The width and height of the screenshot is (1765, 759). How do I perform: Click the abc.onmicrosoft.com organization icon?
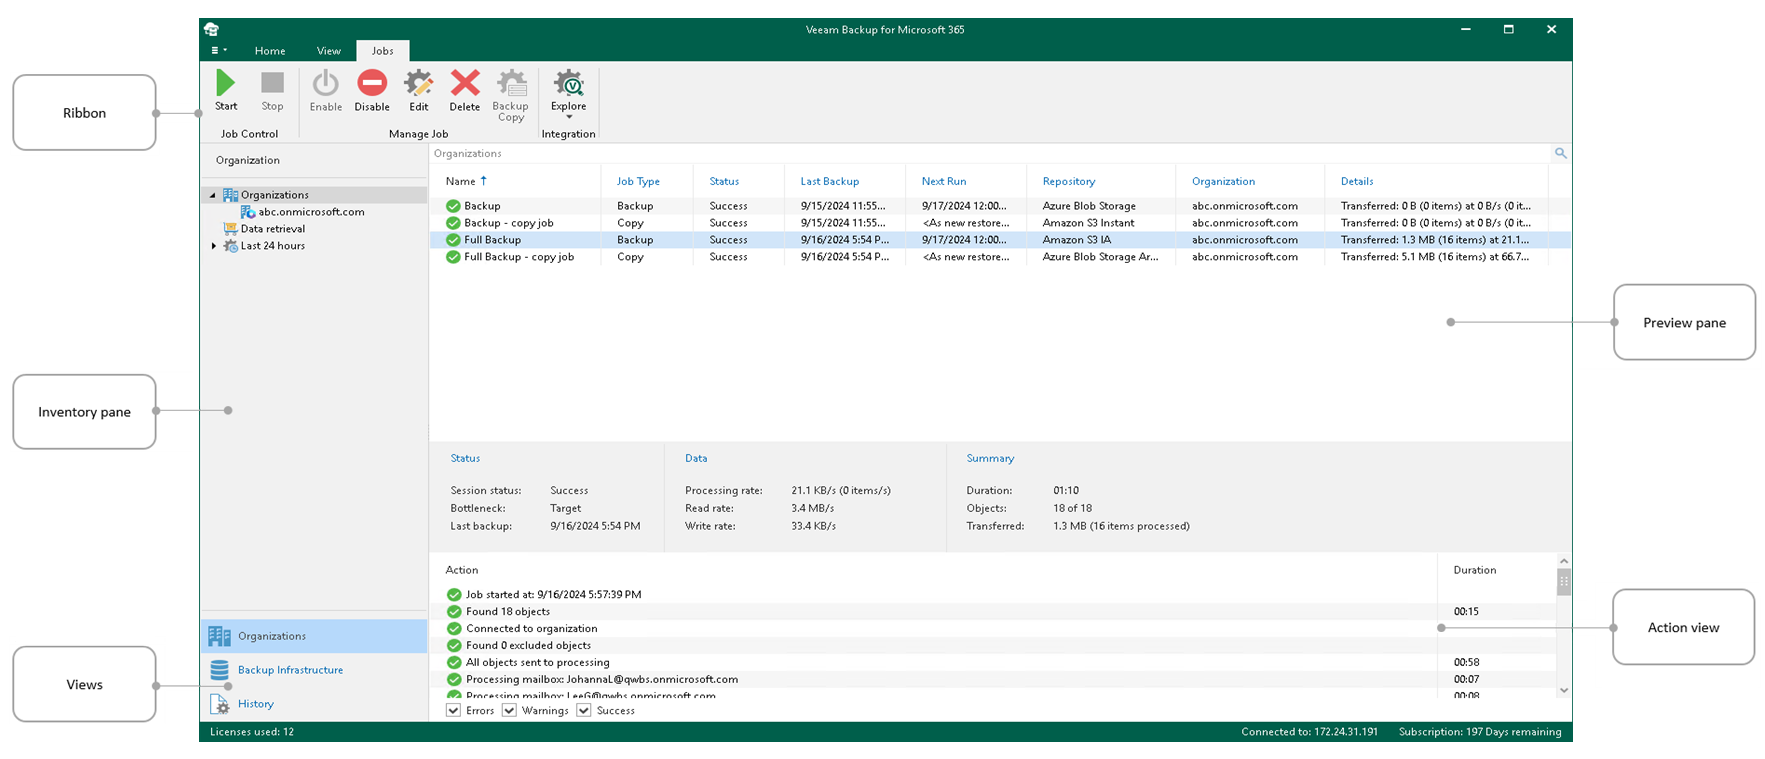247,212
